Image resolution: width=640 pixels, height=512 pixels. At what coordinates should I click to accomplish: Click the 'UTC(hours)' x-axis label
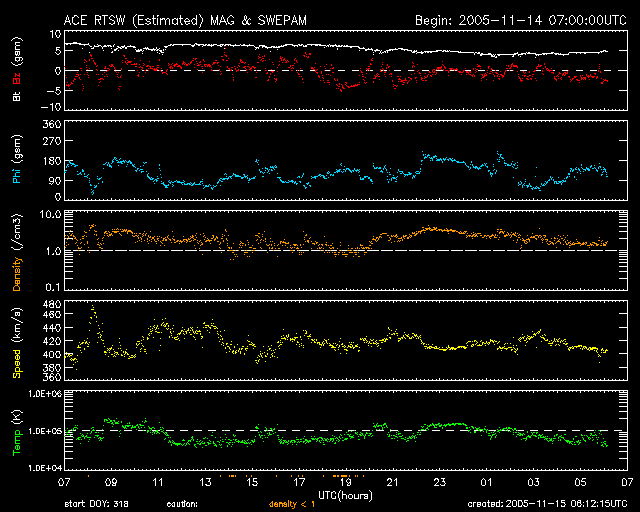pos(345,496)
